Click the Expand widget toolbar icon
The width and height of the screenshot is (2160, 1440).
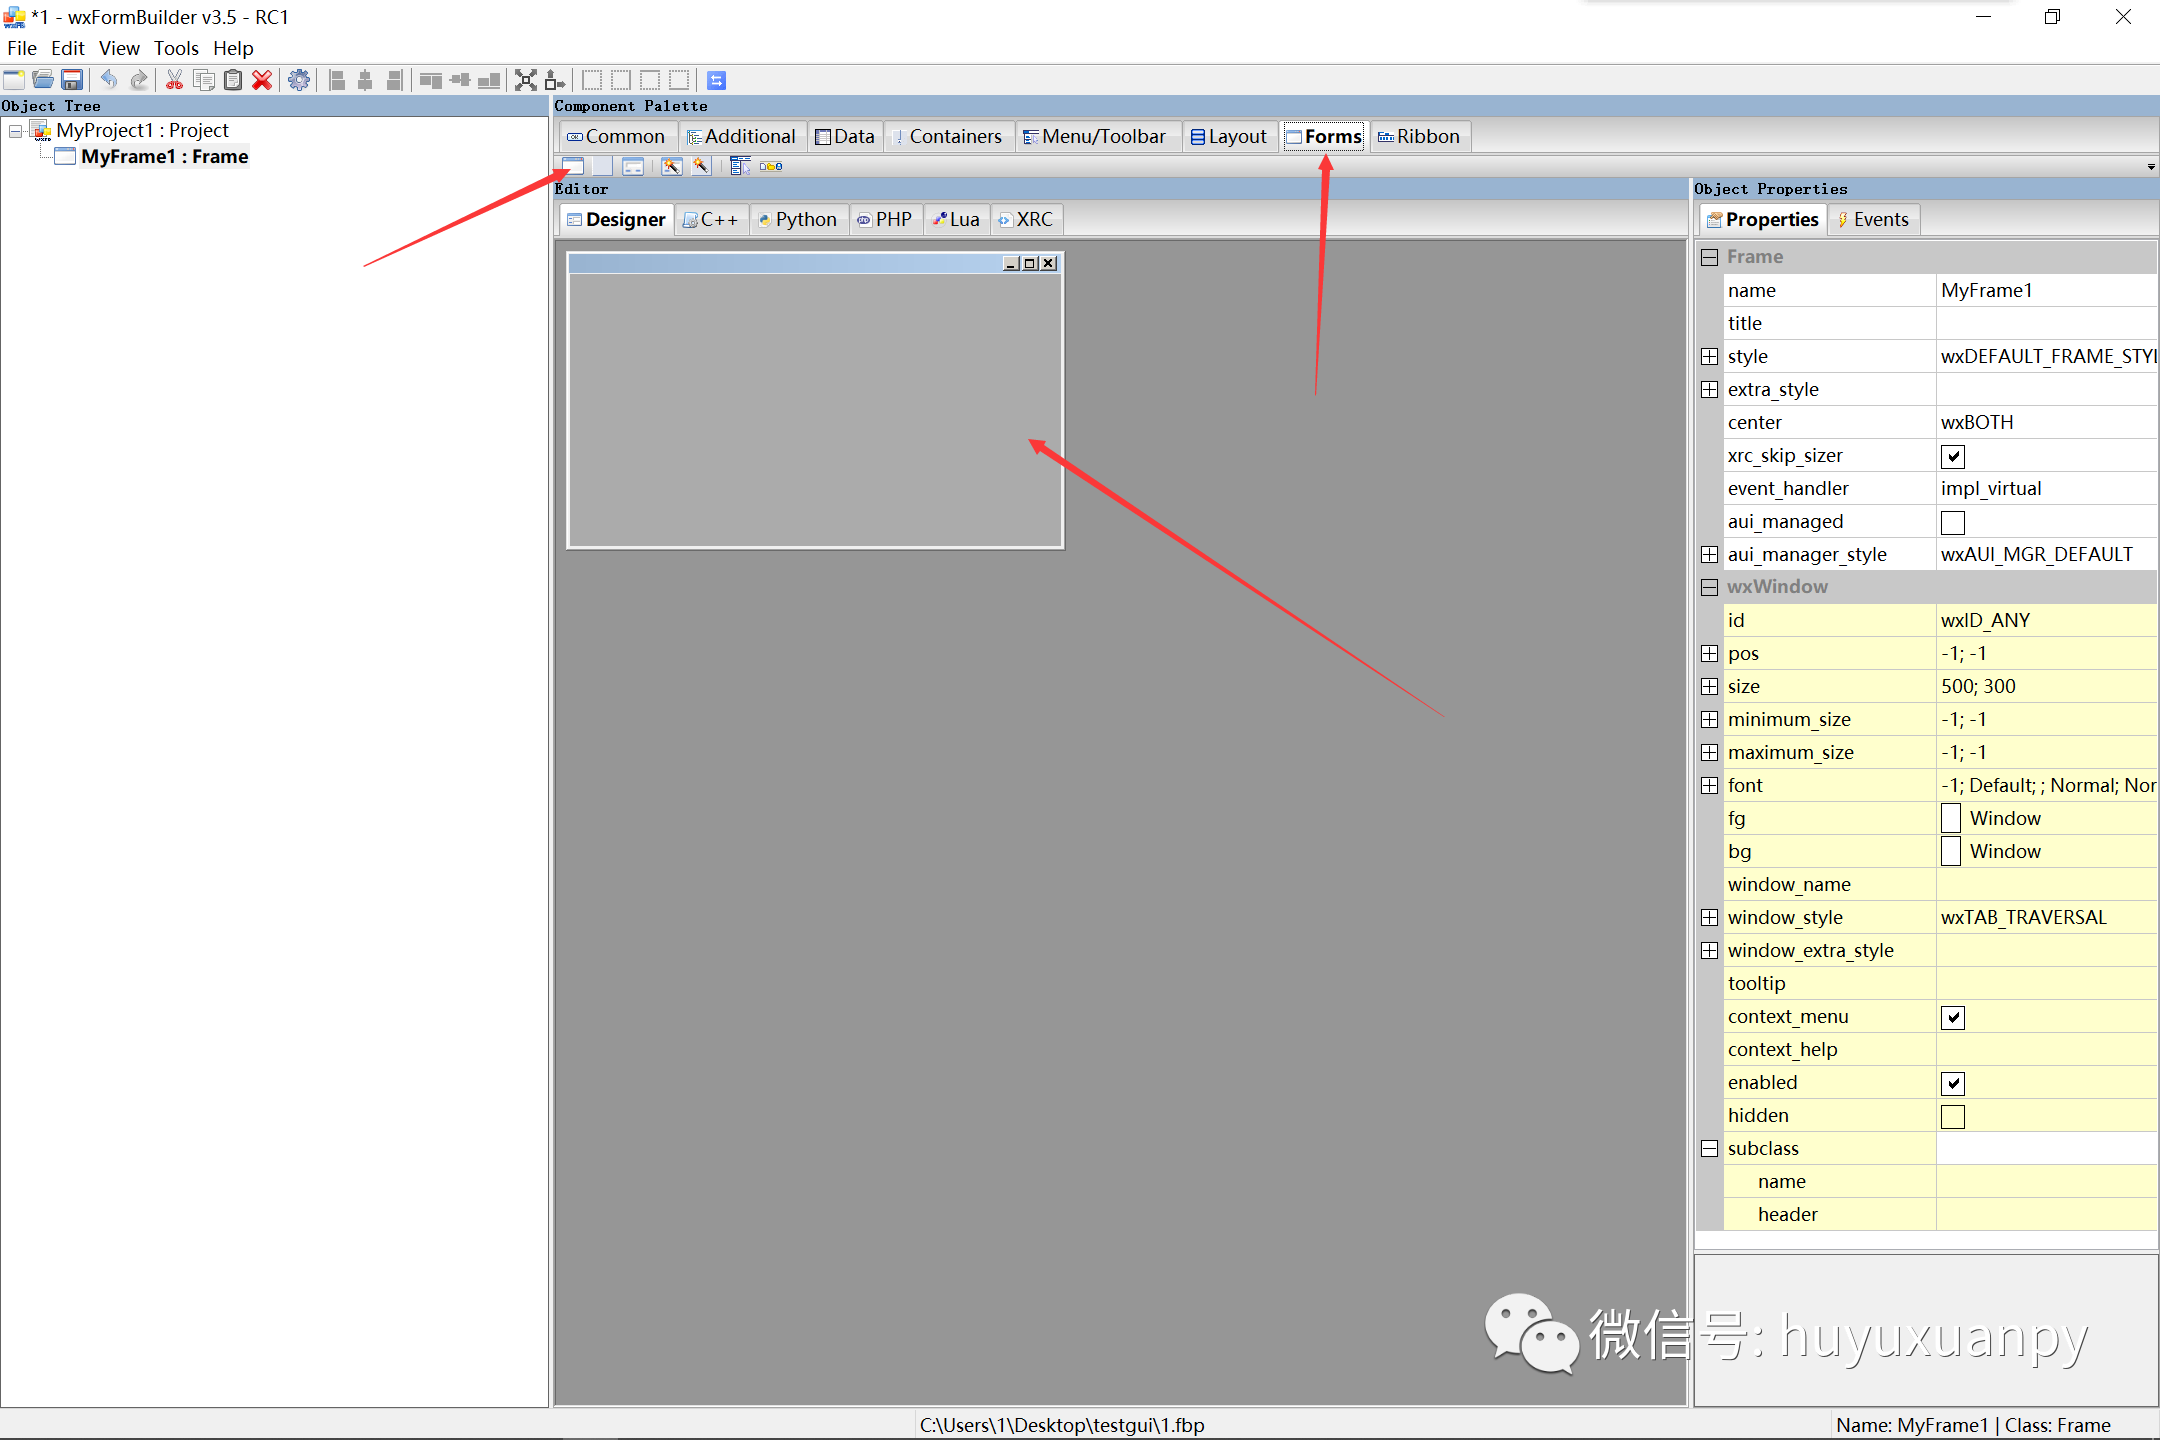point(526,80)
